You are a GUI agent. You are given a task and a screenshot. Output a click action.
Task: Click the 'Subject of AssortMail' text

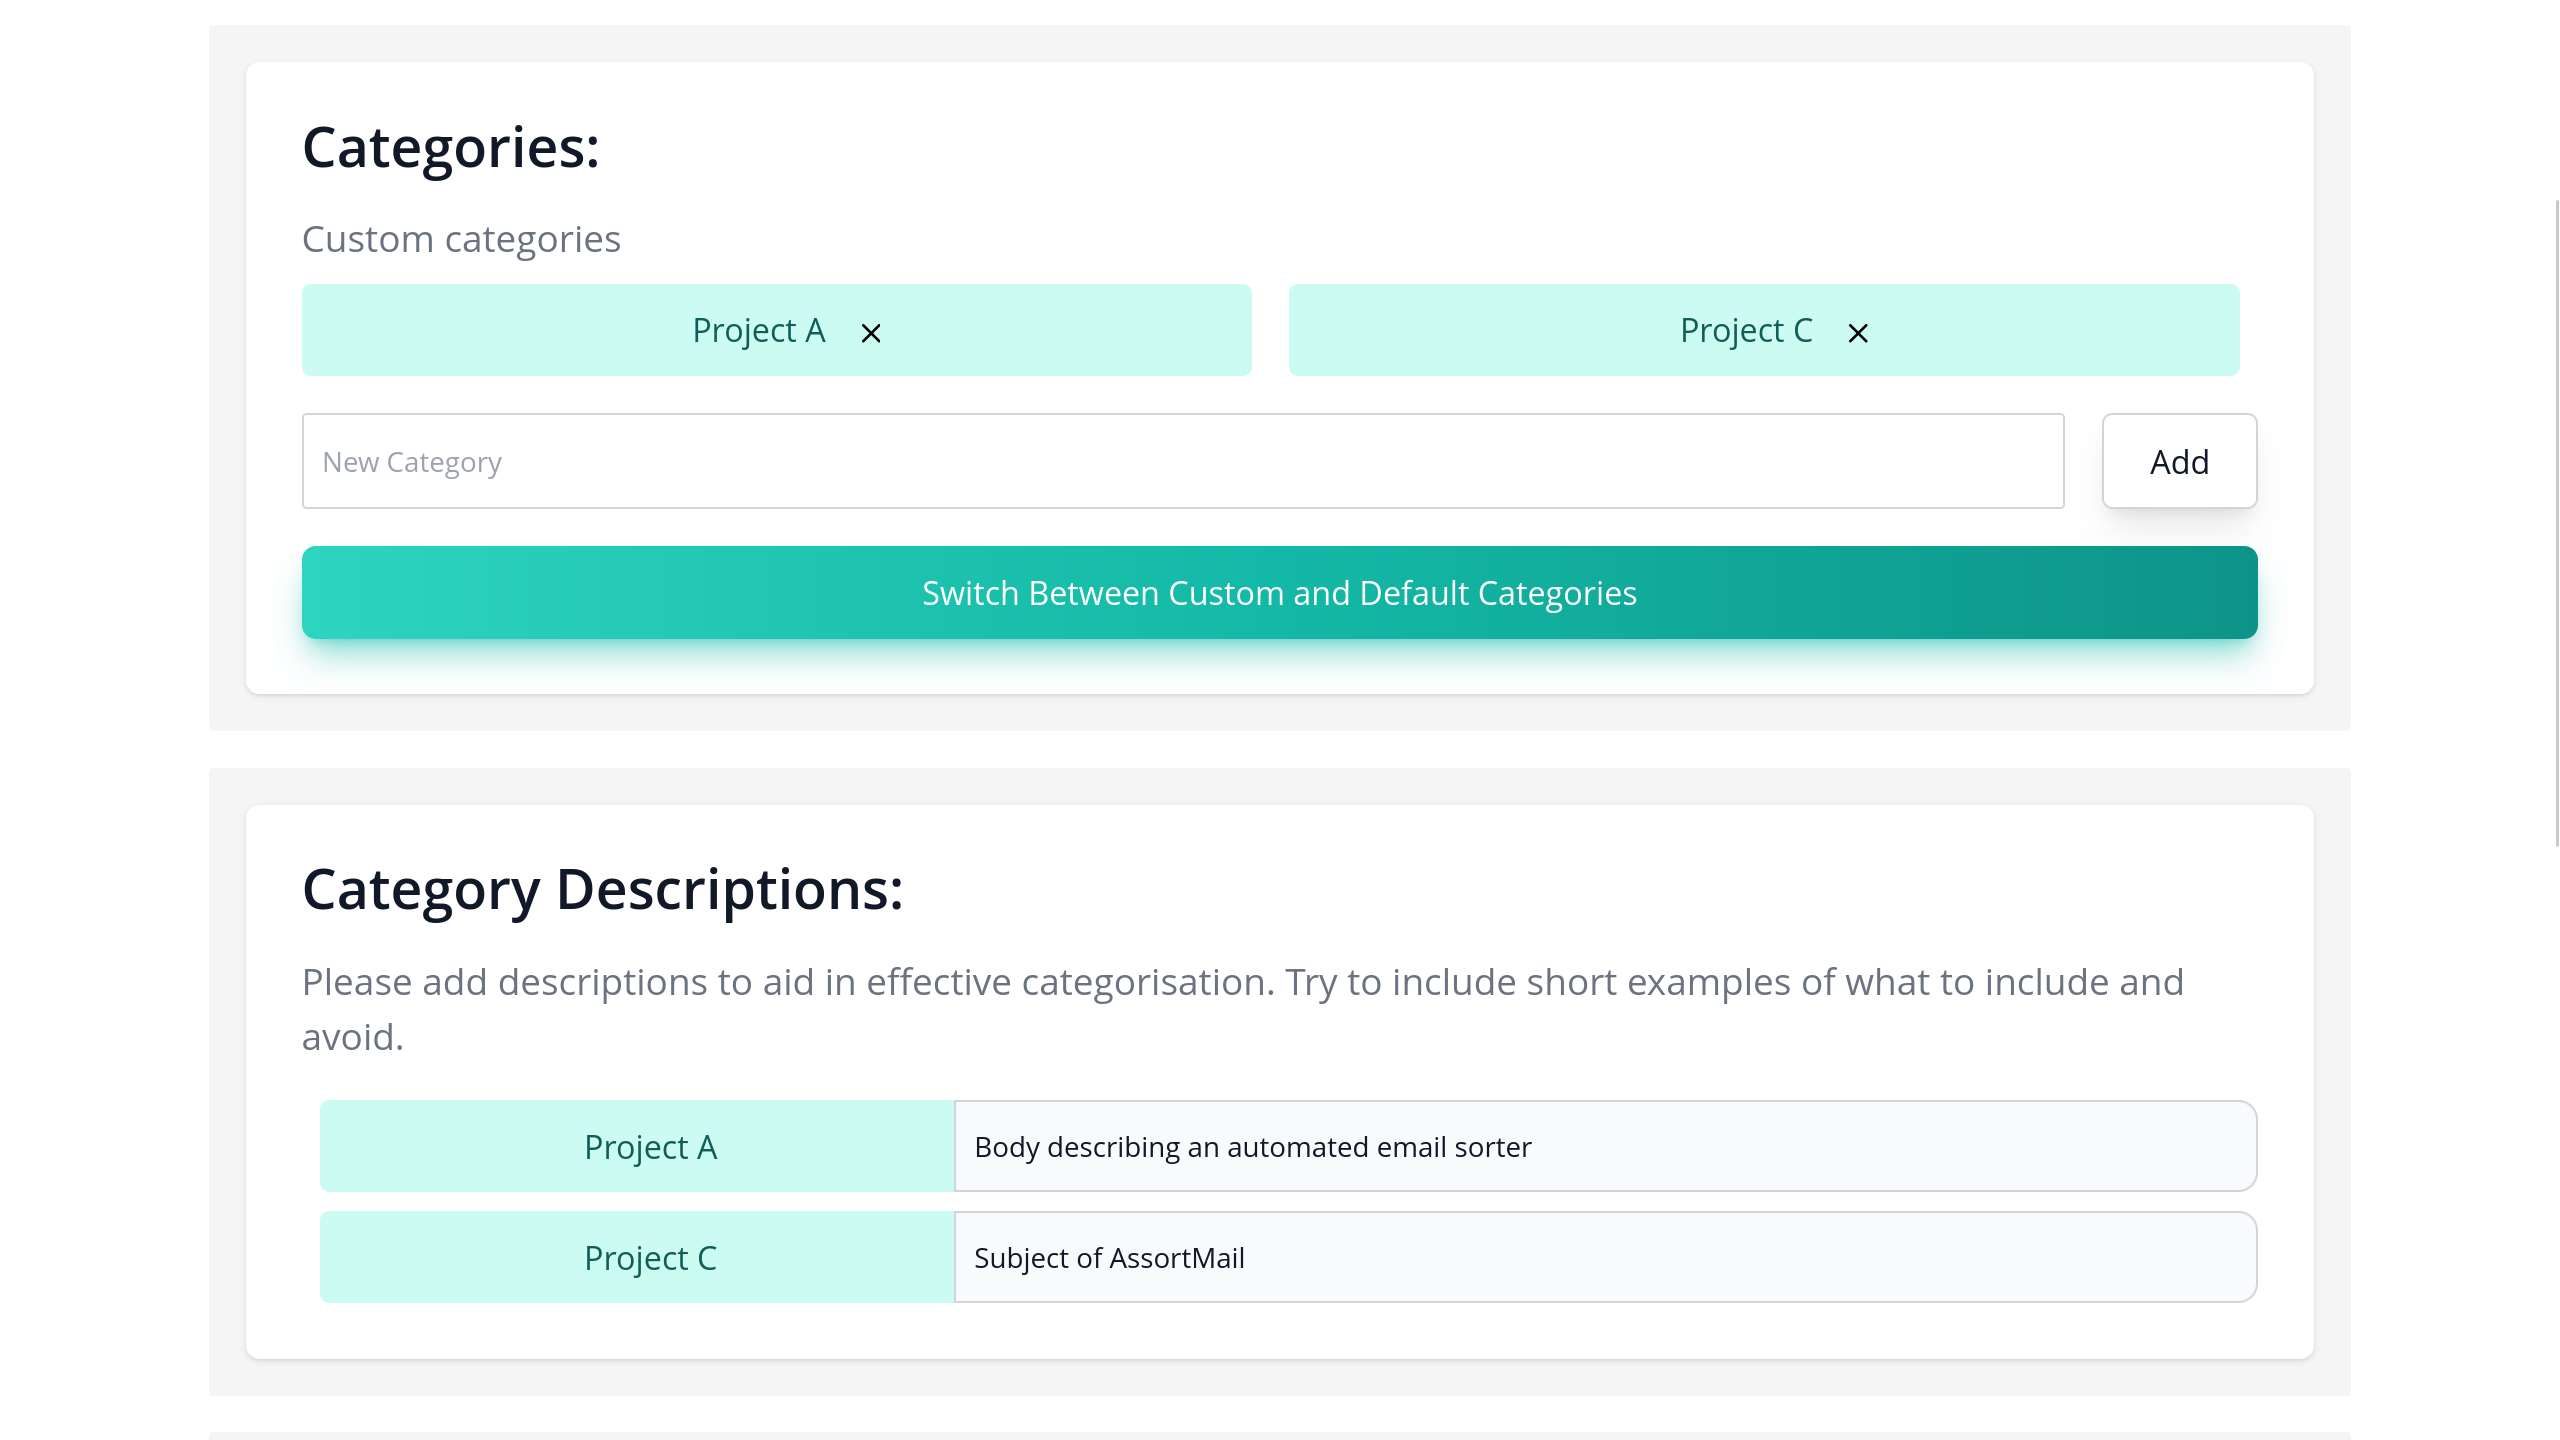pos(1109,1258)
